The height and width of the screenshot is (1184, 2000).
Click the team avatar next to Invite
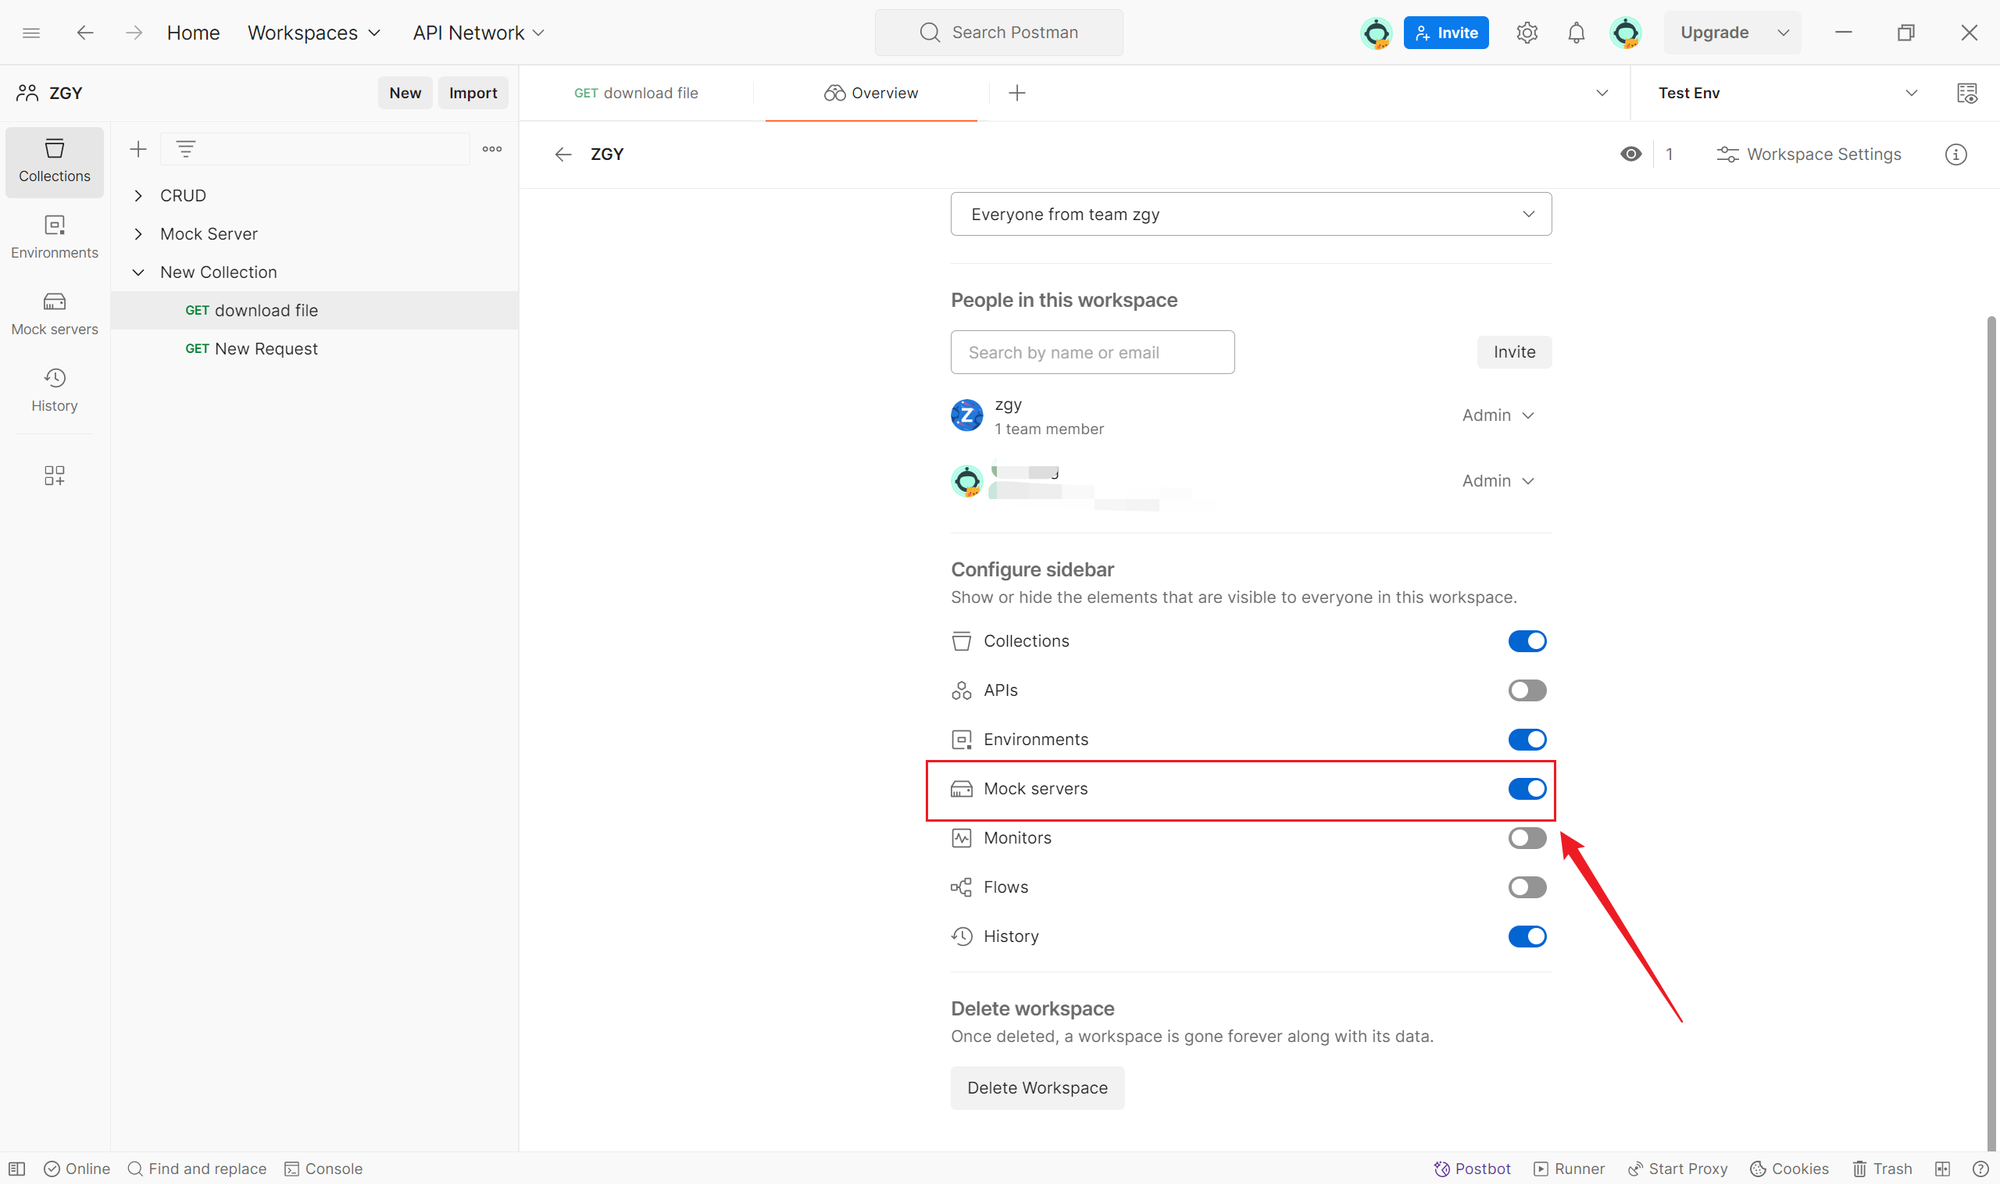click(x=1377, y=33)
